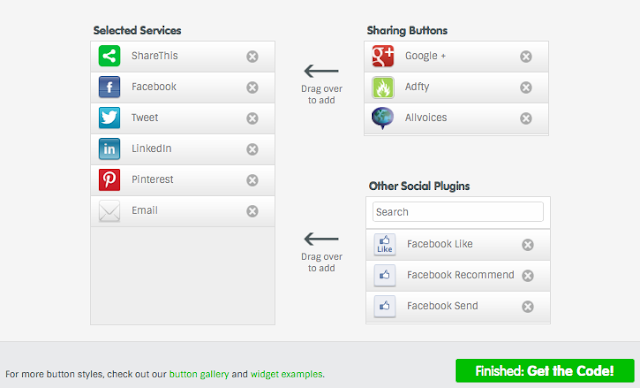
Task: Focus the Other Social Plugins search field
Action: click(x=458, y=212)
